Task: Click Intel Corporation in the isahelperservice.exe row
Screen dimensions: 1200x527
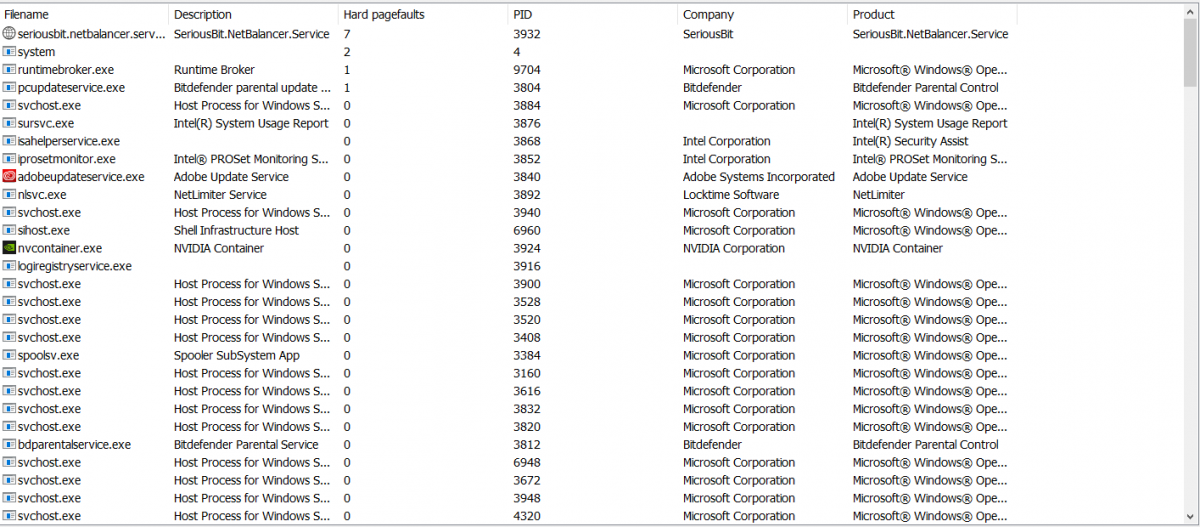Action: click(727, 142)
